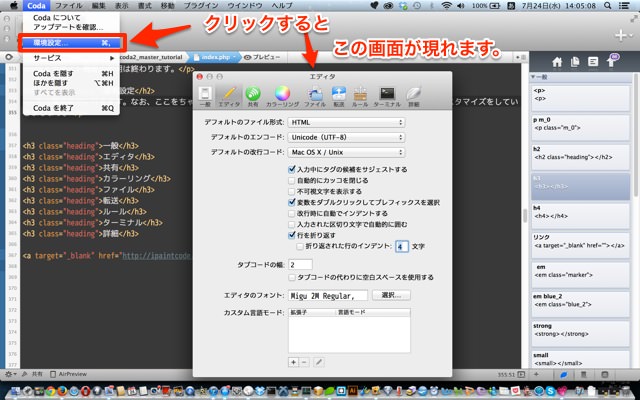Image resolution: width=640 pixels, height=400 pixels.
Task: Click the volume icon in menu bar
Action: [x=461, y=6]
